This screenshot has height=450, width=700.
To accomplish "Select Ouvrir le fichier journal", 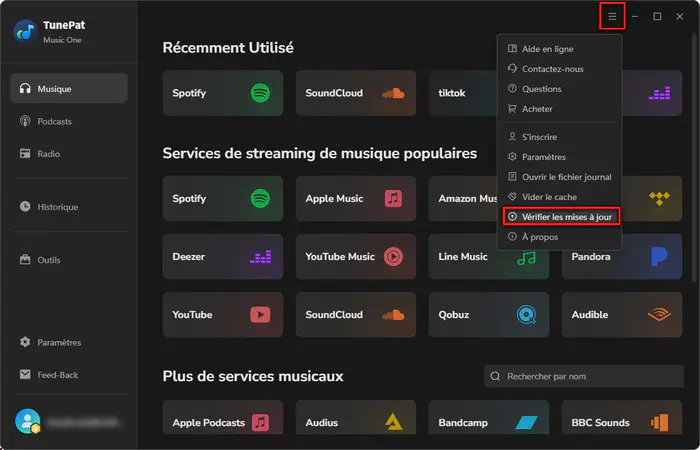I will tap(559, 177).
